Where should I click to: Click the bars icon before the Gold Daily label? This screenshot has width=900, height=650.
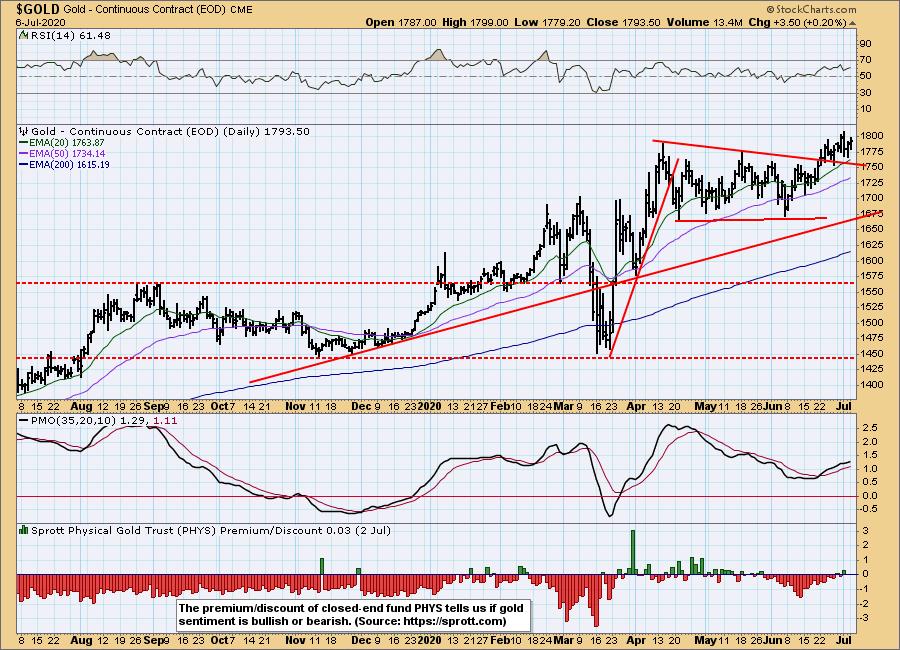[x=24, y=131]
